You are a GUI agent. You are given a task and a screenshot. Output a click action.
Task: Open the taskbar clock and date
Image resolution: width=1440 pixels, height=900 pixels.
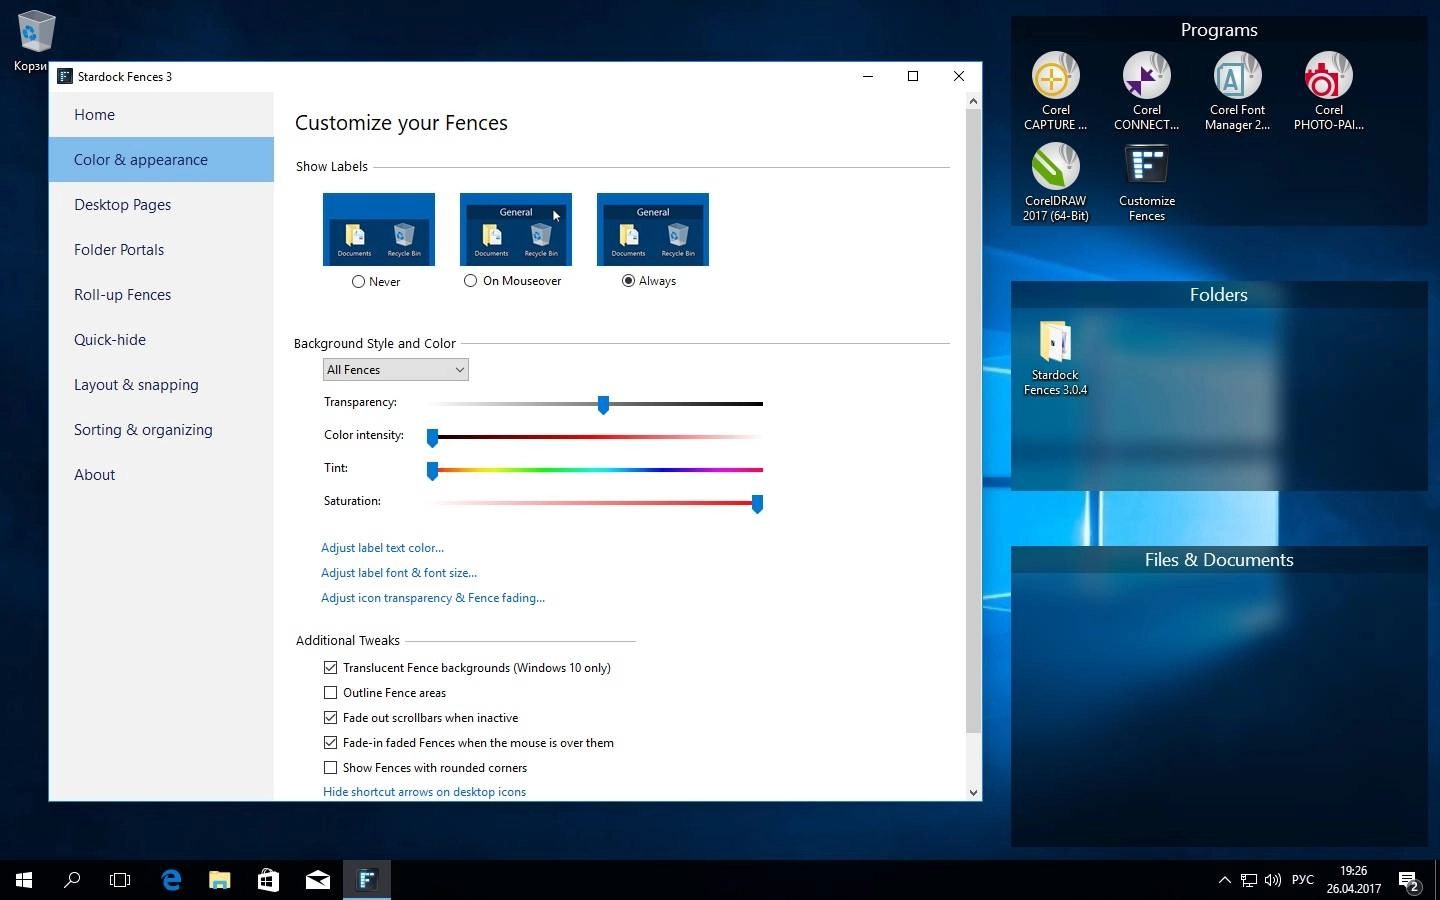click(1354, 880)
